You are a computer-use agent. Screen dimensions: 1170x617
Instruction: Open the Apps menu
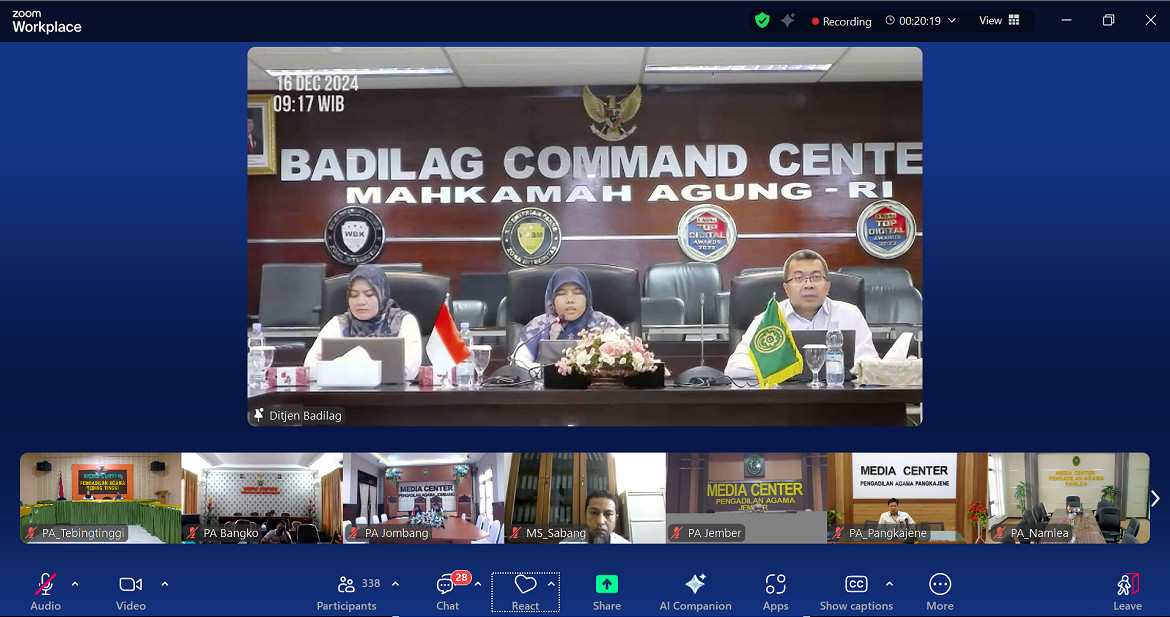775,590
